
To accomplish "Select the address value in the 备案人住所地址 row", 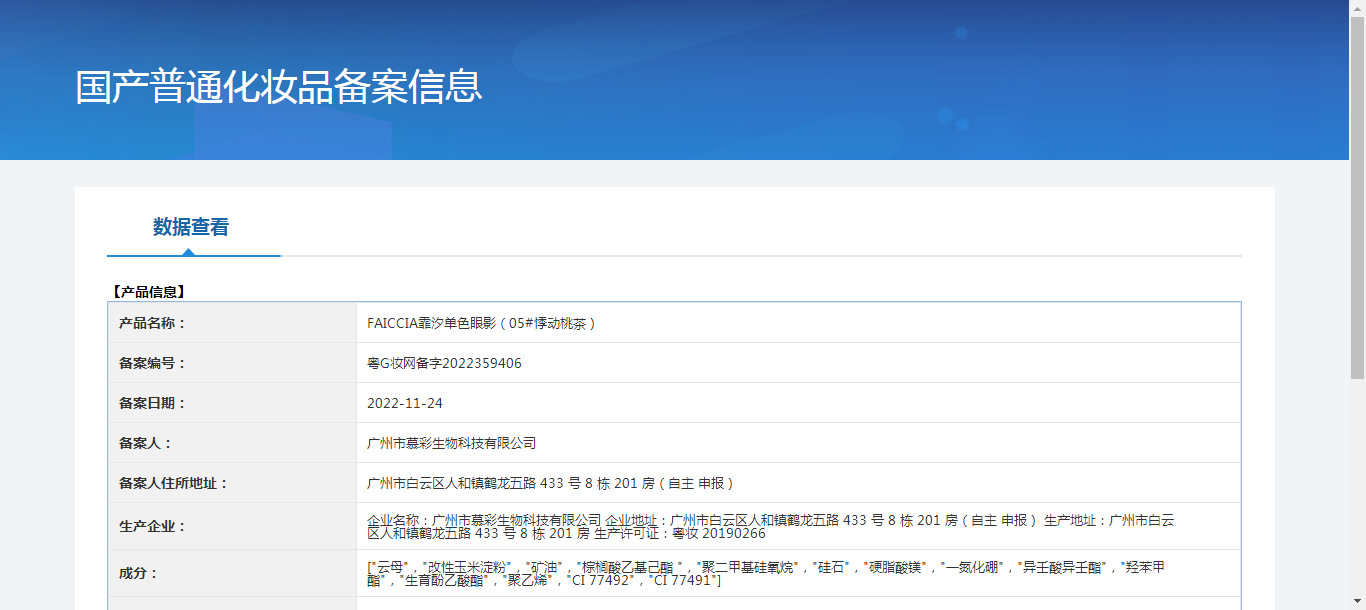I will (553, 483).
